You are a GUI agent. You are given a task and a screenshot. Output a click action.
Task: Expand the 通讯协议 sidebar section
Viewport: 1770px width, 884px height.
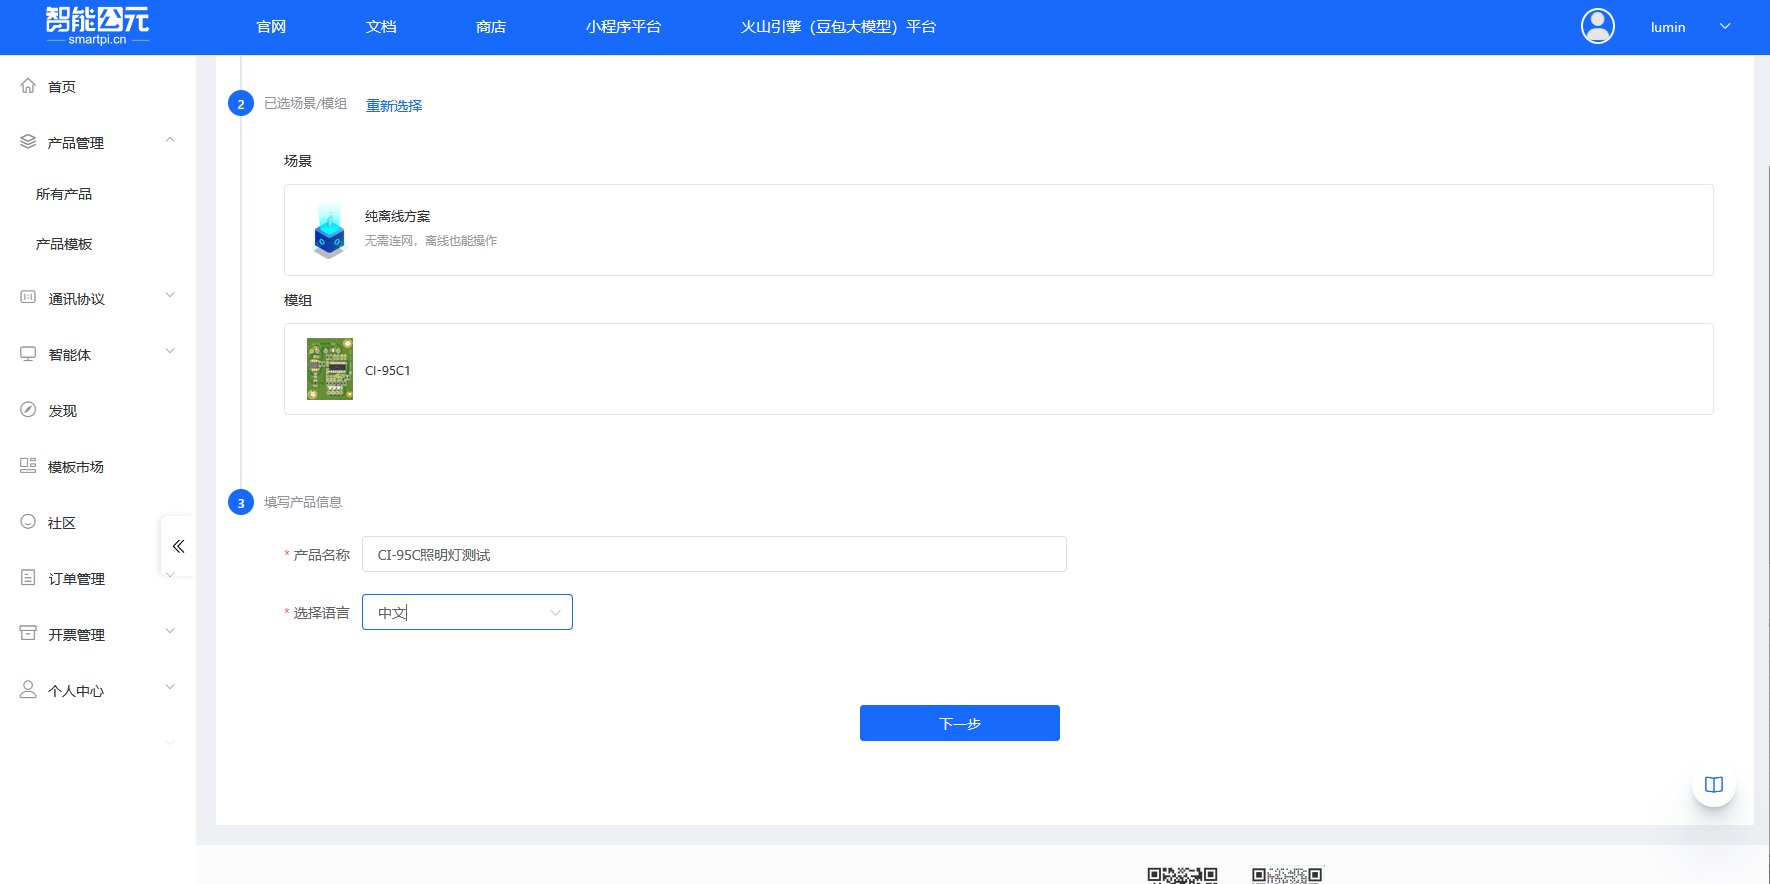170,295
